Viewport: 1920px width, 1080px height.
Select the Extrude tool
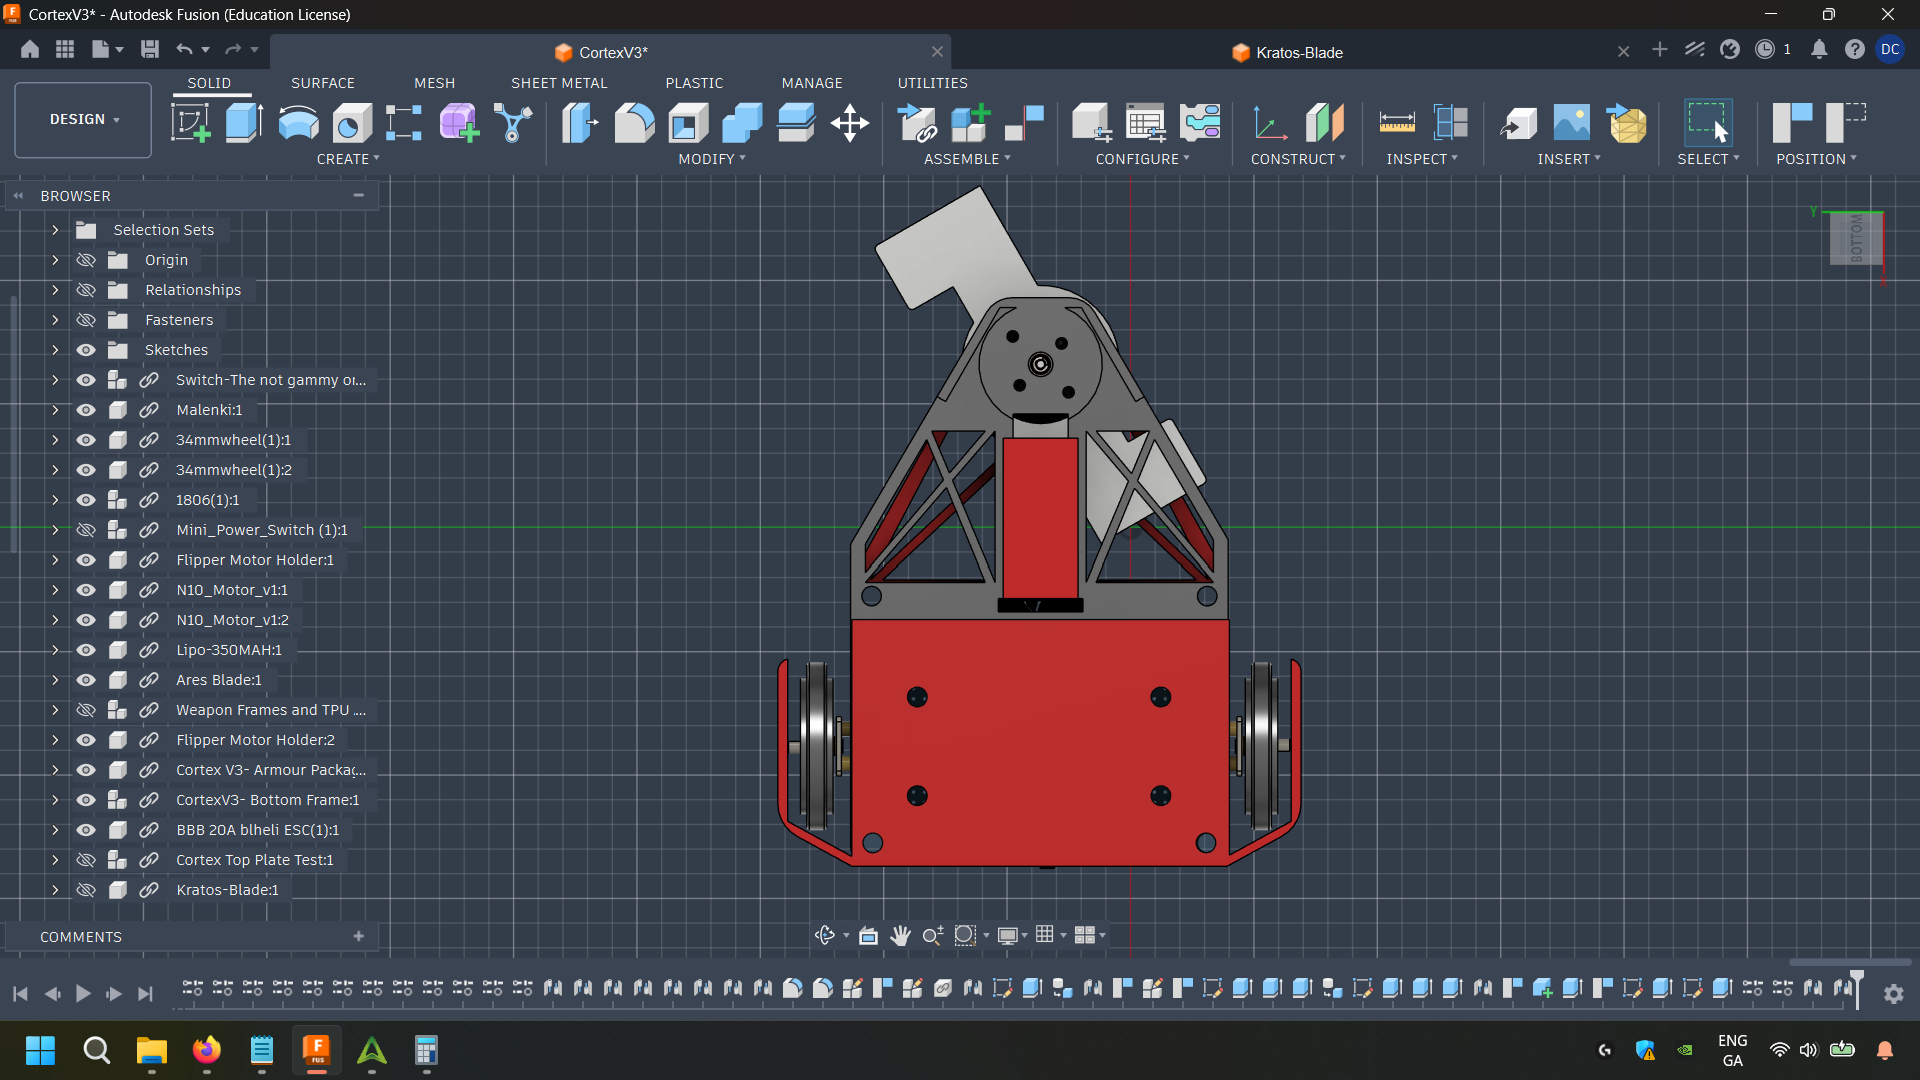pyautogui.click(x=244, y=123)
